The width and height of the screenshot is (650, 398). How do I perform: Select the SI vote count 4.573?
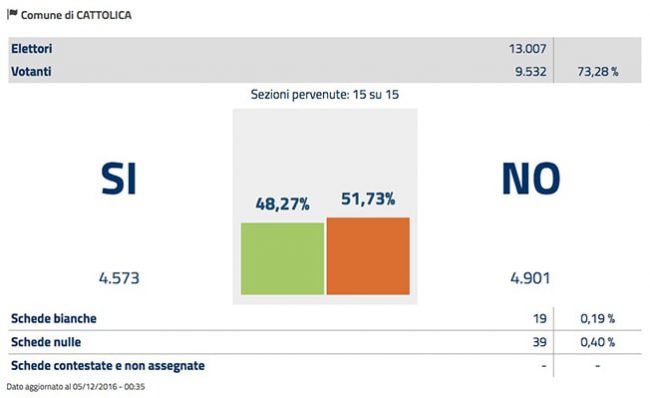[x=119, y=278]
